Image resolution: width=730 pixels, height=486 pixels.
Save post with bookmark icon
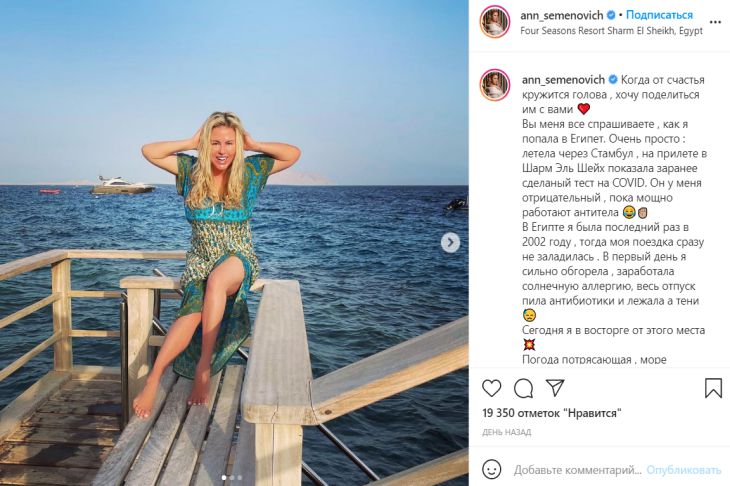713,388
